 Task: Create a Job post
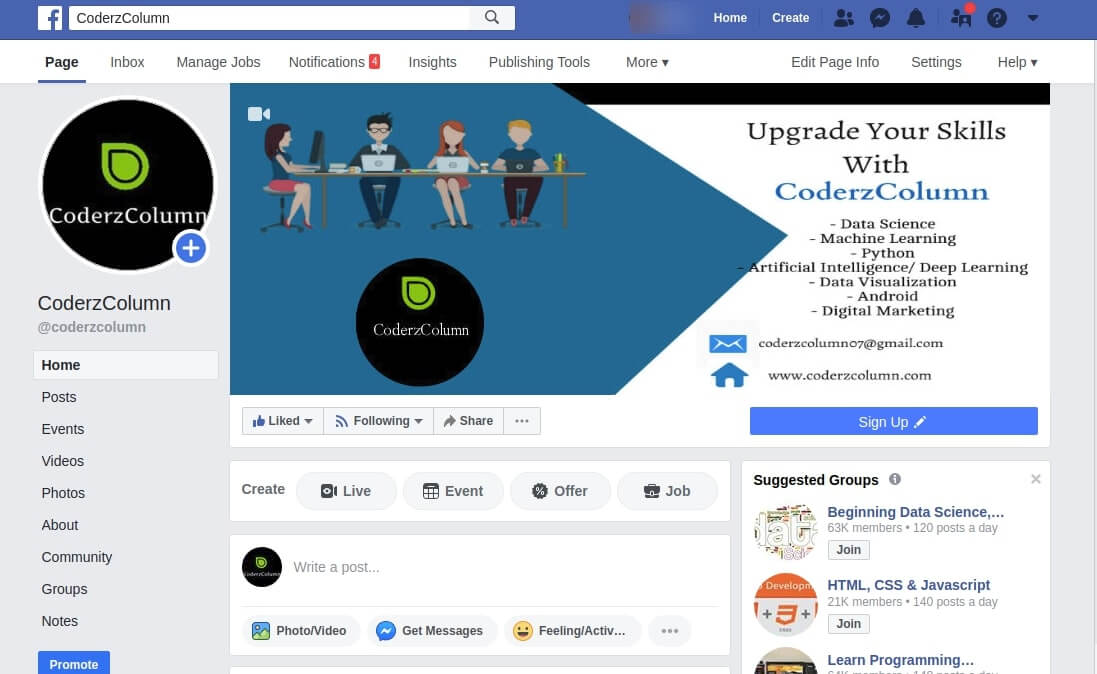coord(667,491)
